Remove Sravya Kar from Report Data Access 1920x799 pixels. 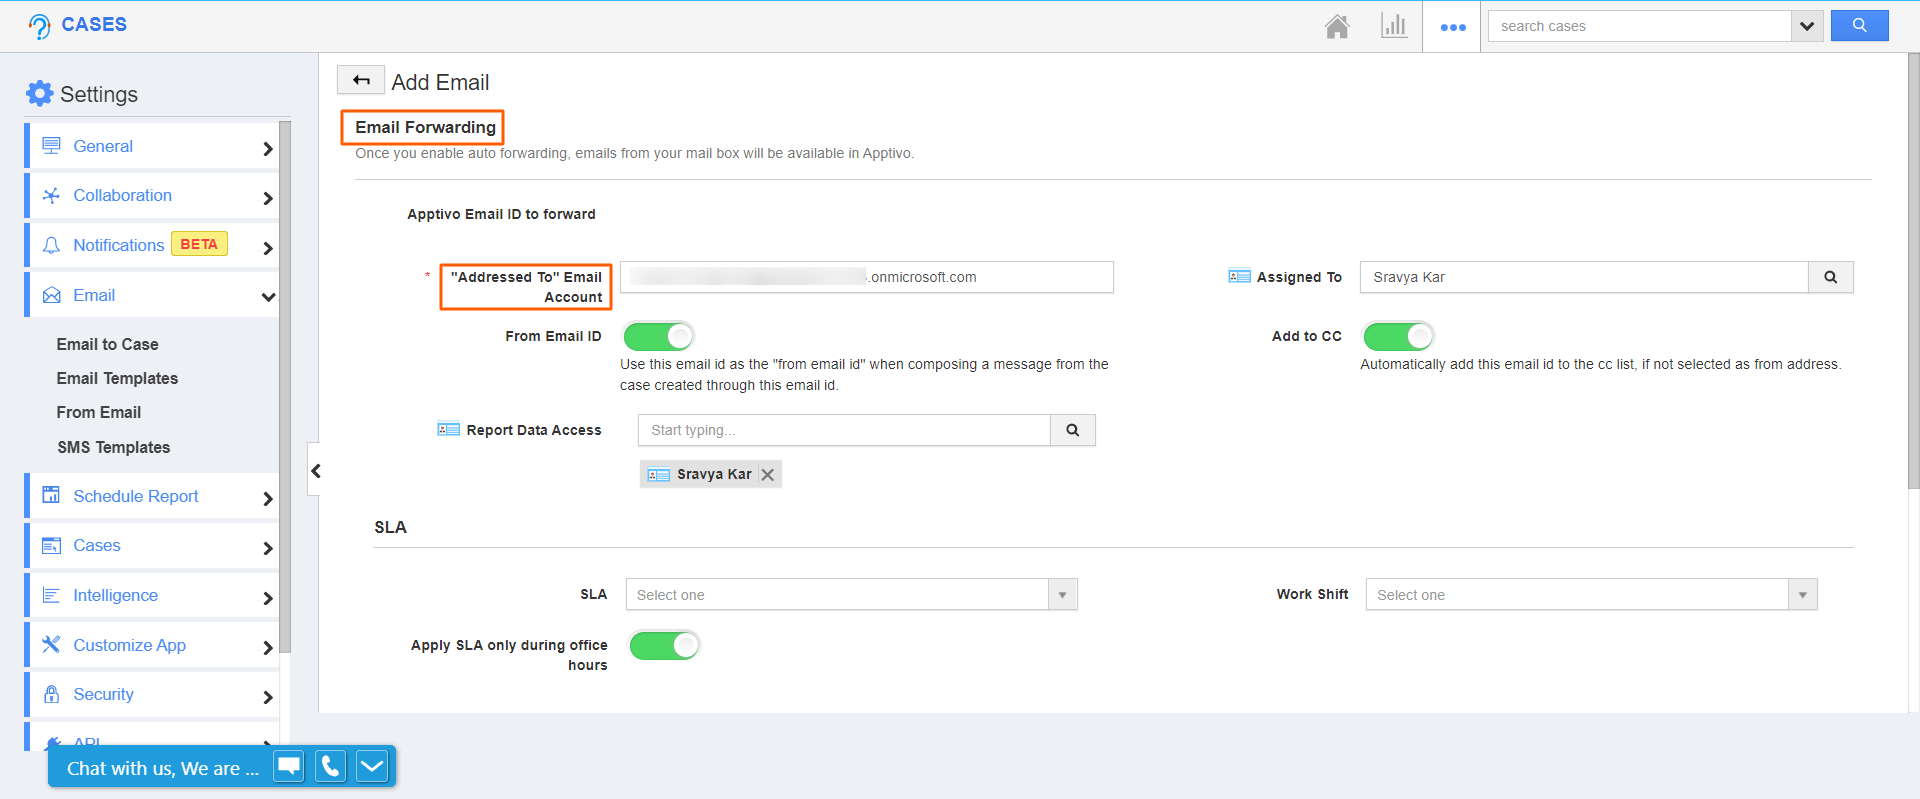pyautogui.click(x=767, y=475)
